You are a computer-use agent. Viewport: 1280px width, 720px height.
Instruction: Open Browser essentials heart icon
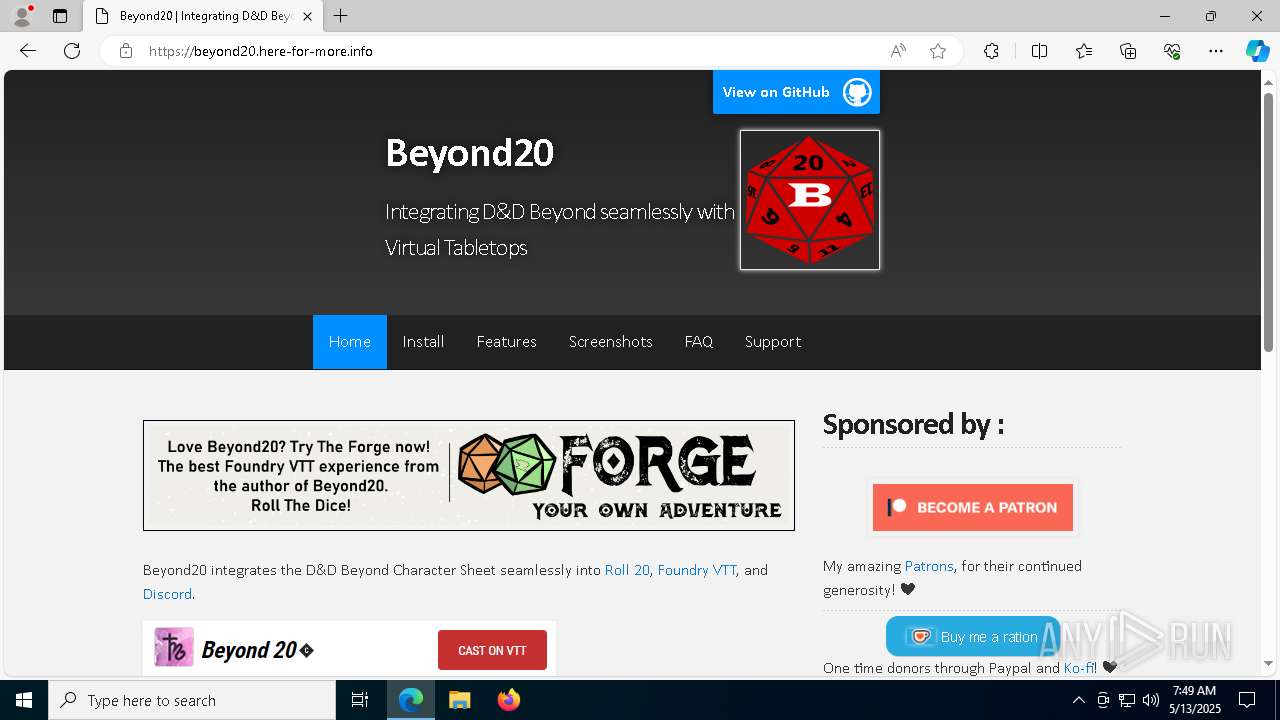pyautogui.click(x=1172, y=51)
